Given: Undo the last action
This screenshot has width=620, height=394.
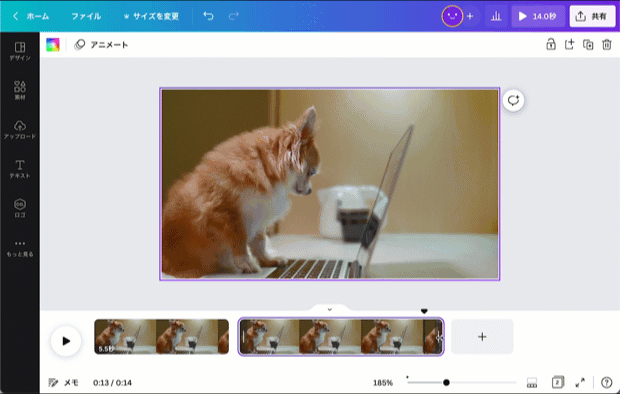Looking at the screenshot, I should click(x=208, y=16).
